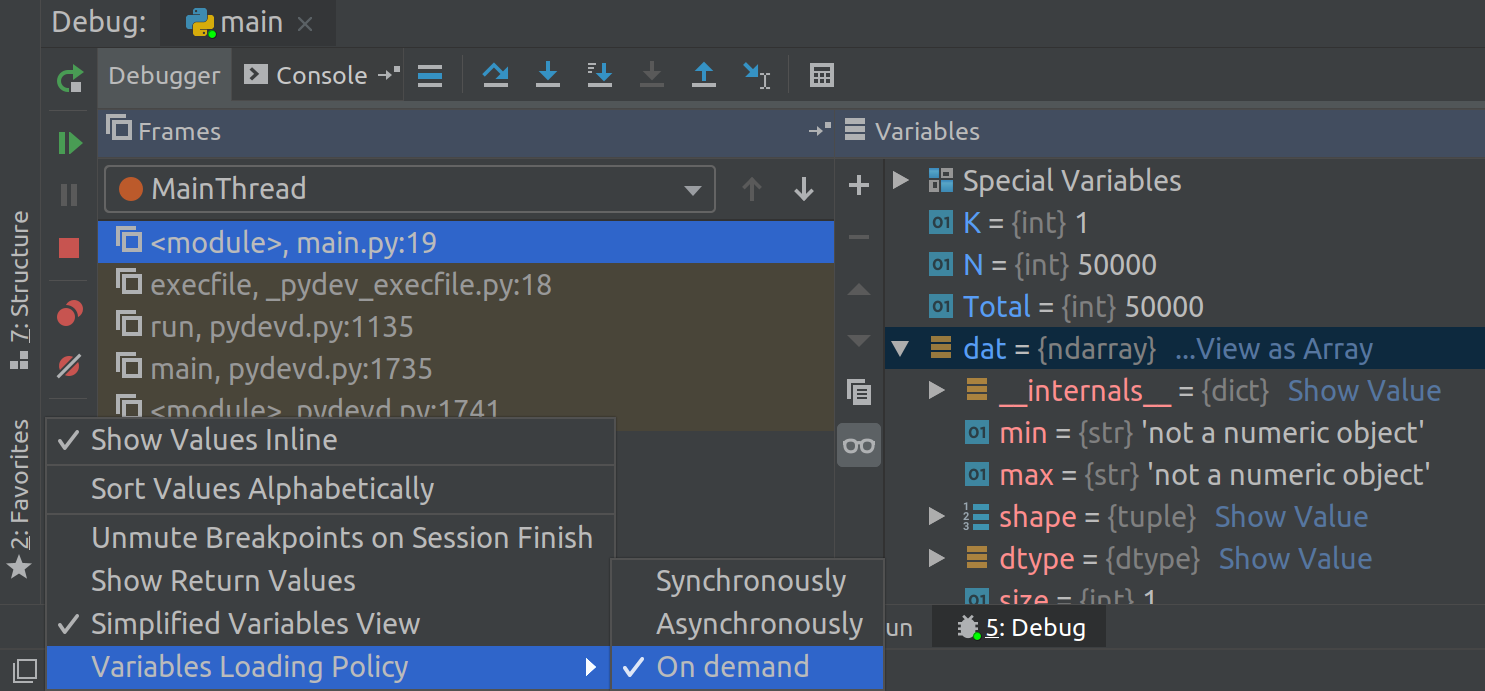Select Synchronously loading policy
The height and width of the screenshot is (691, 1485).
[751, 579]
